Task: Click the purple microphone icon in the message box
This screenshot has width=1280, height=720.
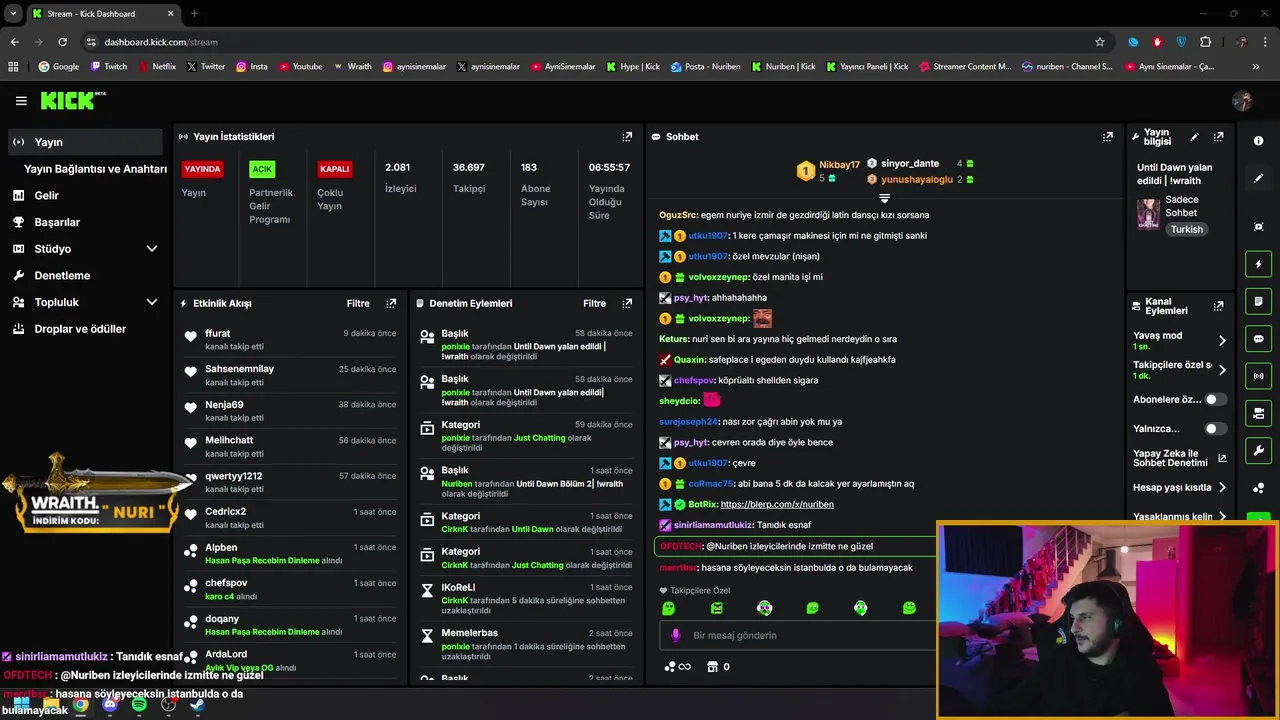Action: [x=676, y=635]
